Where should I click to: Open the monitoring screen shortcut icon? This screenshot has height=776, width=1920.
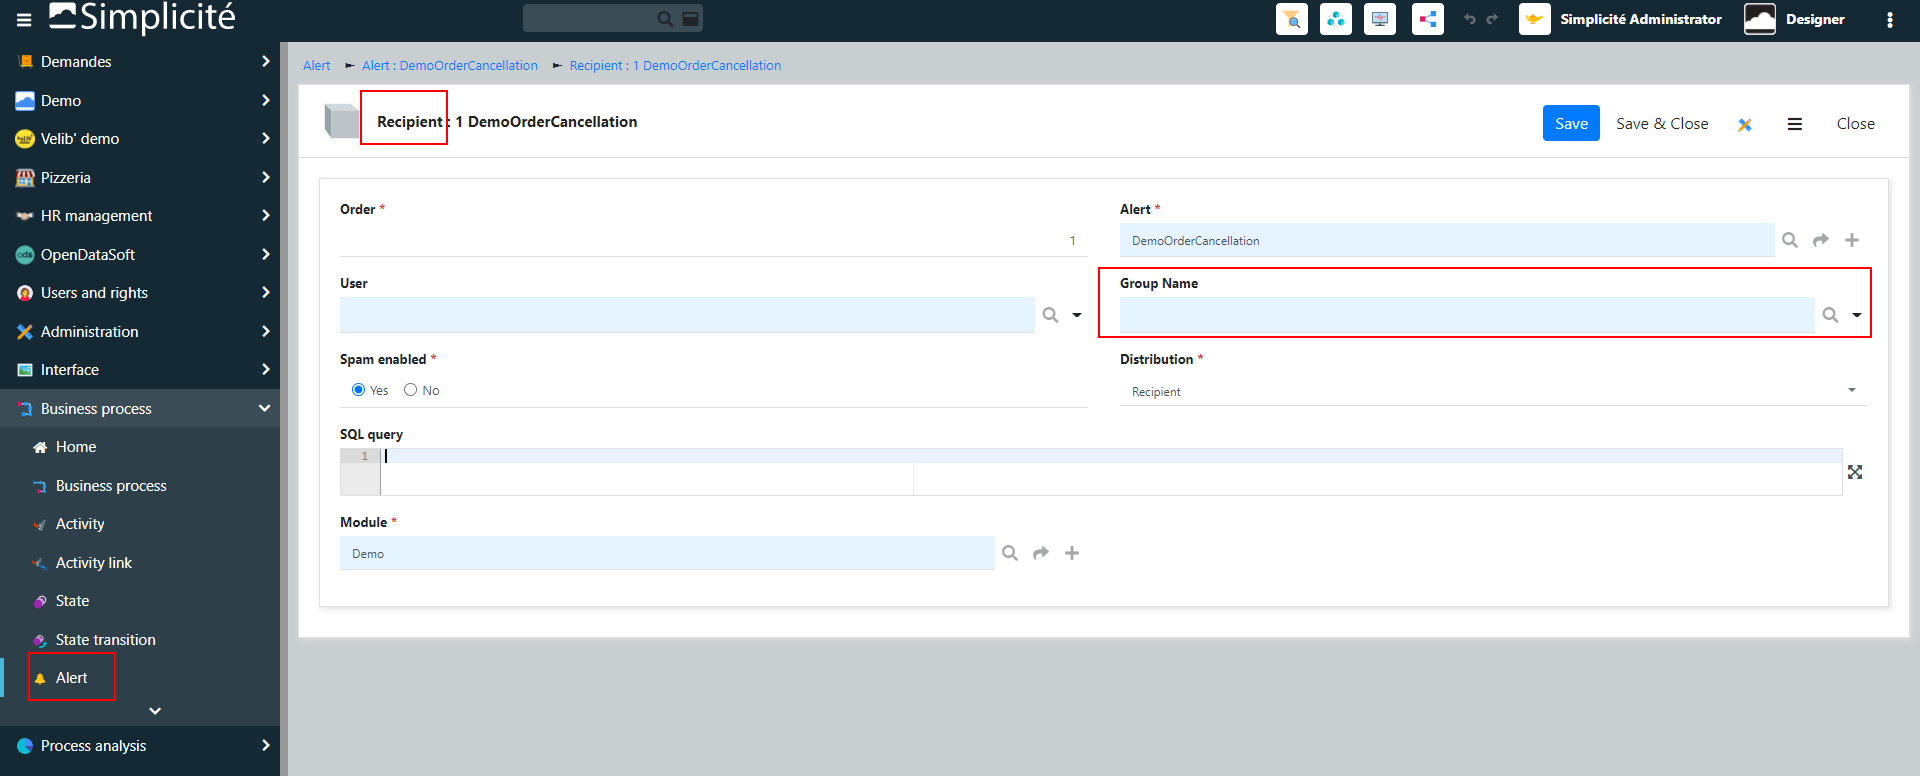pyautogui.click(x=1380, y=19)
